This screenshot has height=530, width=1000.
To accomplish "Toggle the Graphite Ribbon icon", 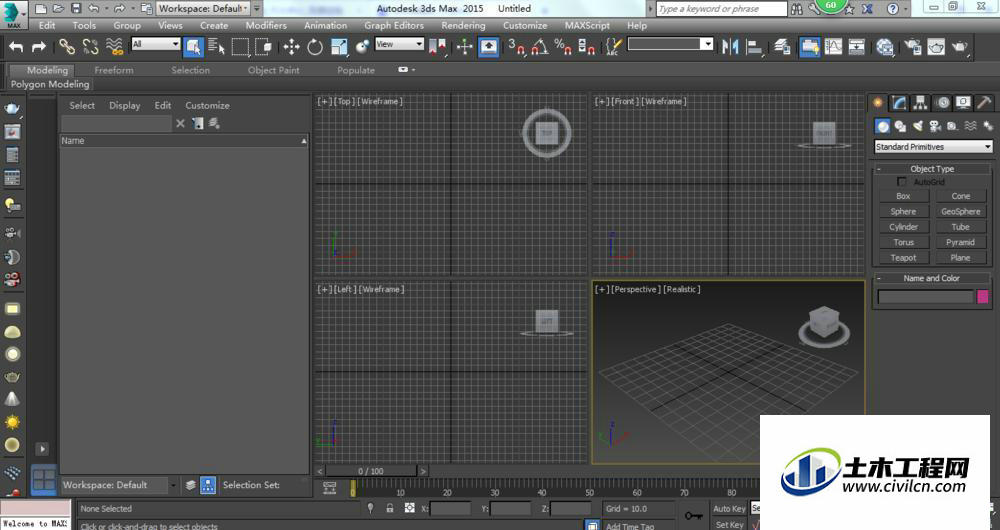I will 809,47.
